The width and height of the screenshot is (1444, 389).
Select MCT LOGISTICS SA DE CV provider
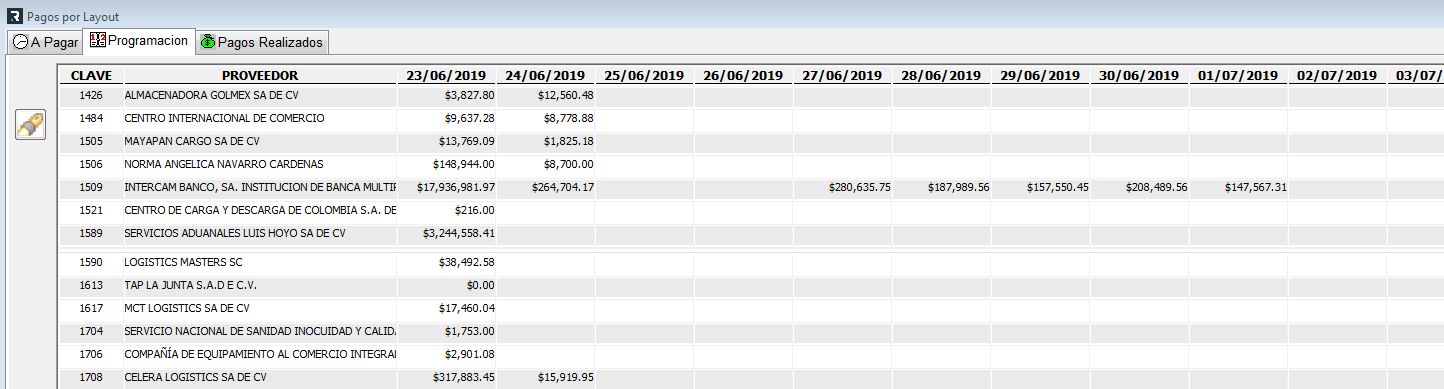click(259, 308)
